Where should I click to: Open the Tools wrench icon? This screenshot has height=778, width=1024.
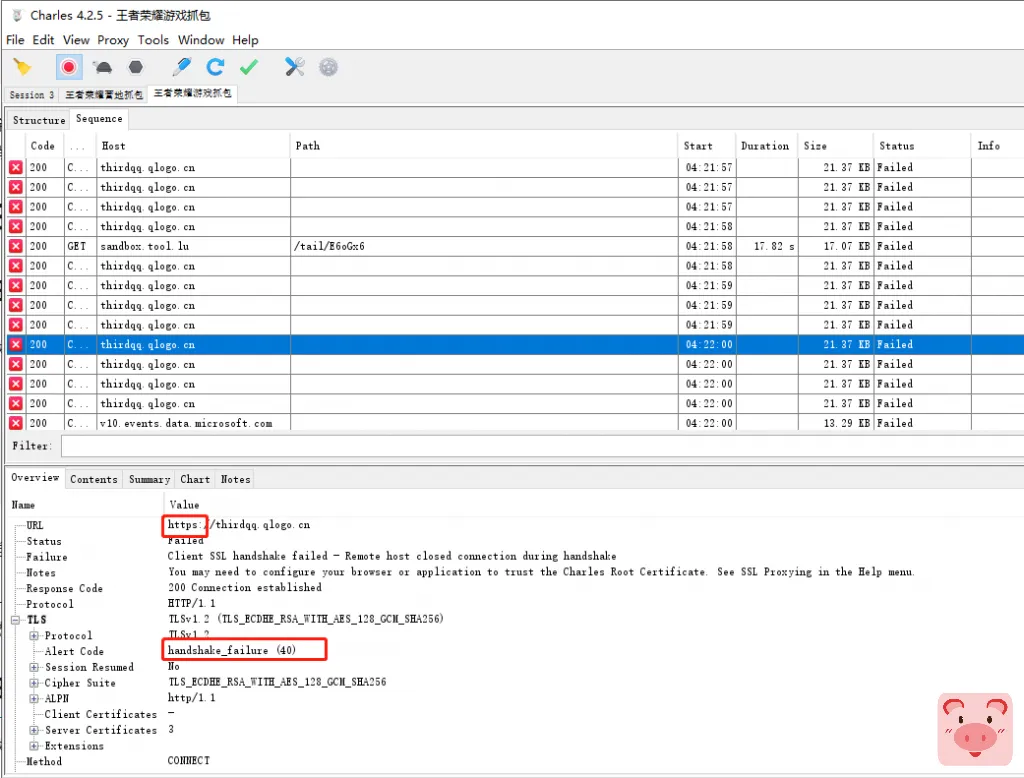(x=294, y=67)
